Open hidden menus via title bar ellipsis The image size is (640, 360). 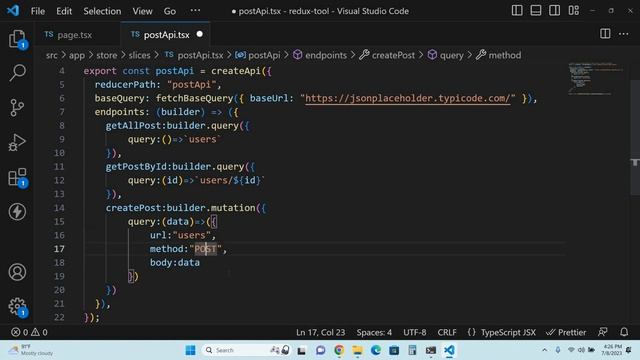(x=195, y=11)
